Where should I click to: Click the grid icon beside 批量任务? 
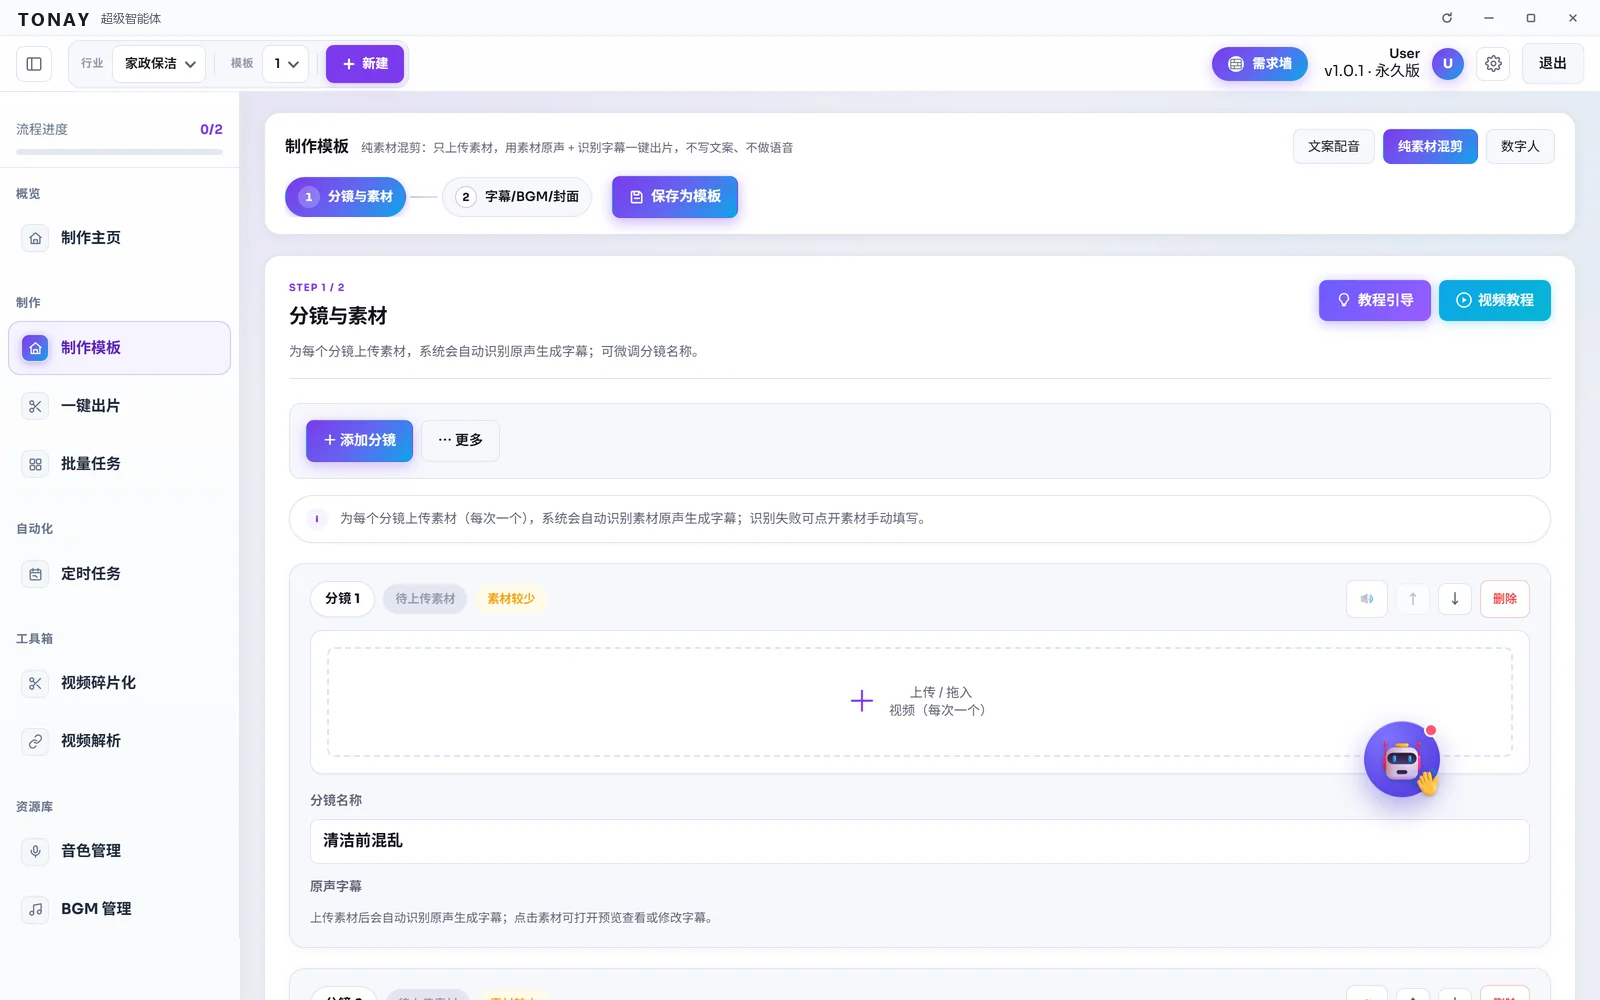35,464
